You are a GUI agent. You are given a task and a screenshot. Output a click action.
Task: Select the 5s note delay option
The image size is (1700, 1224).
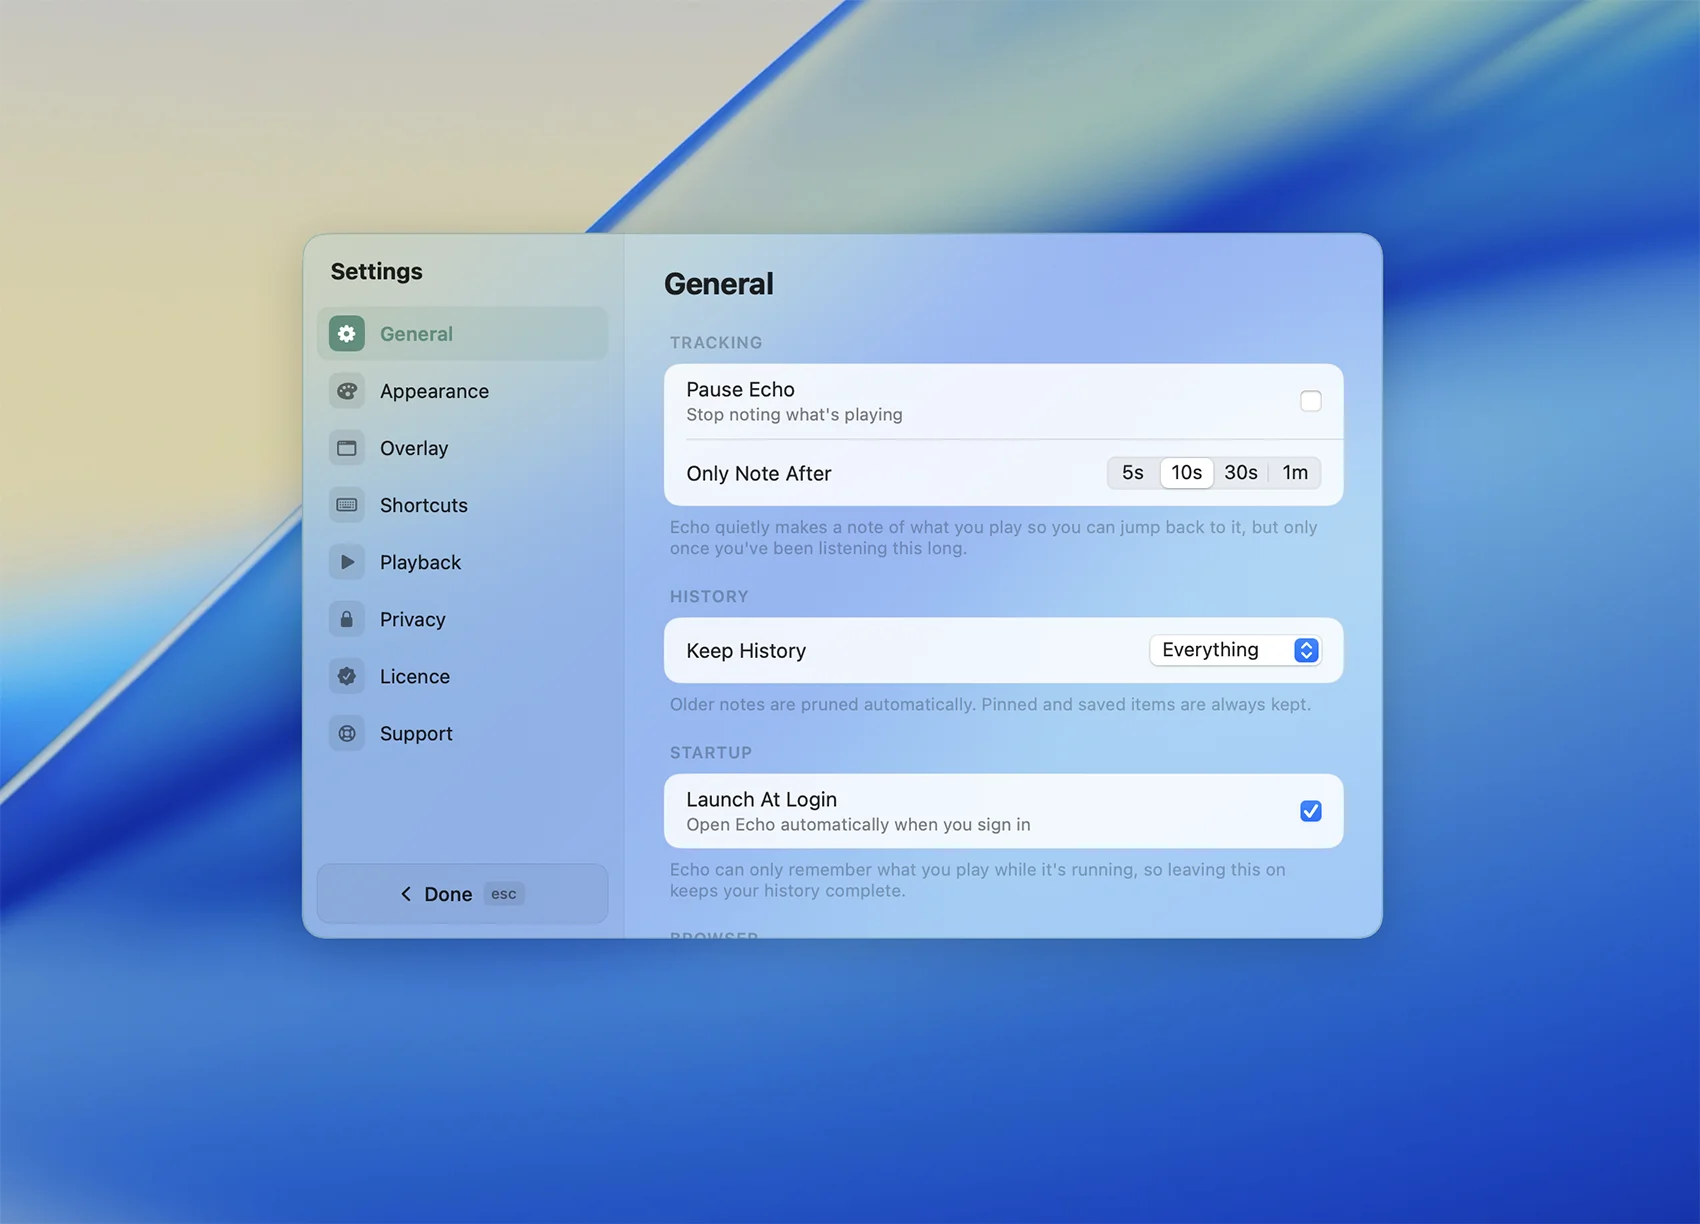pos(1133,473)
